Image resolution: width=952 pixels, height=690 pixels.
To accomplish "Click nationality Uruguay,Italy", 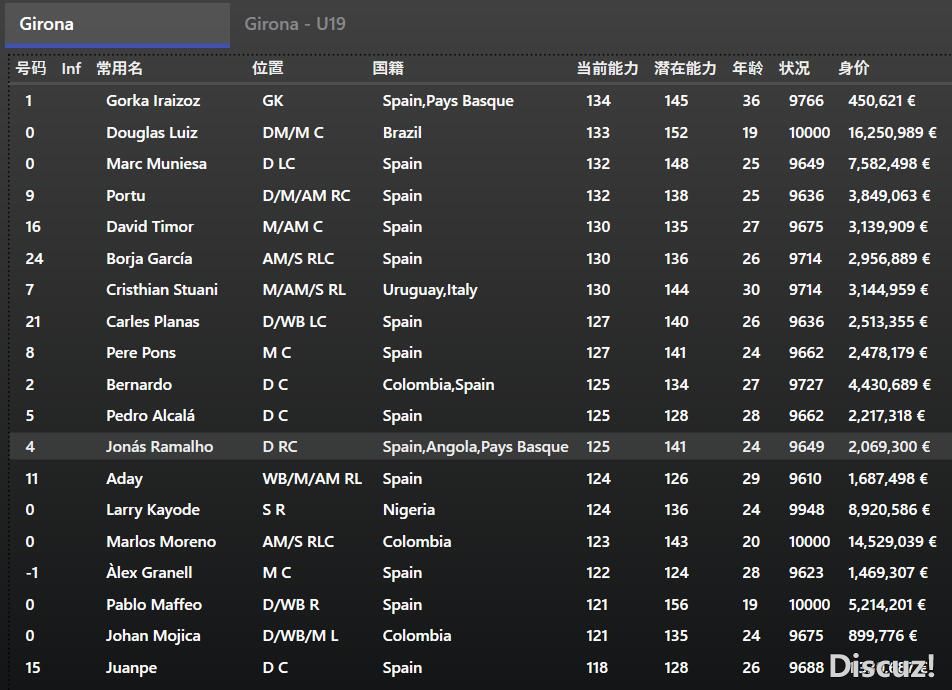I will tap(430, 290).
